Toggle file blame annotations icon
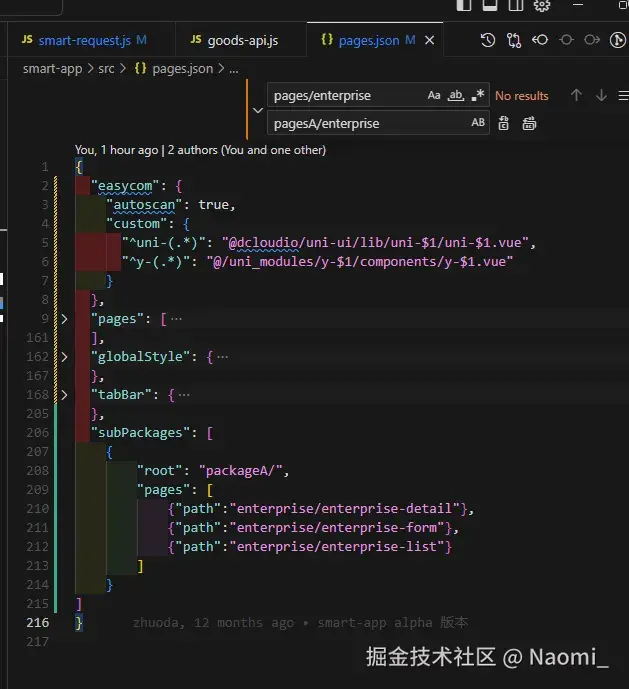 (x=618, y=40)
